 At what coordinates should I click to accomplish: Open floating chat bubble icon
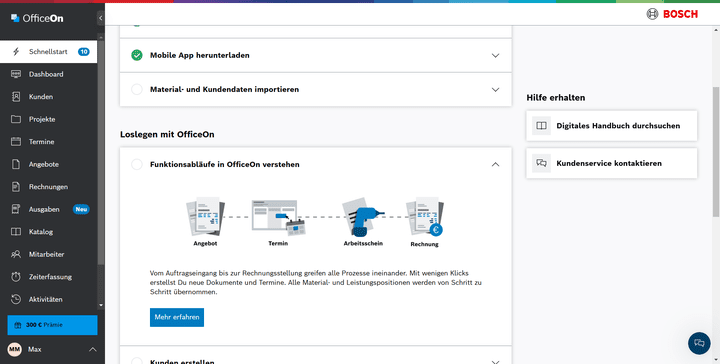pyautogui.click(x=699, y=343)
